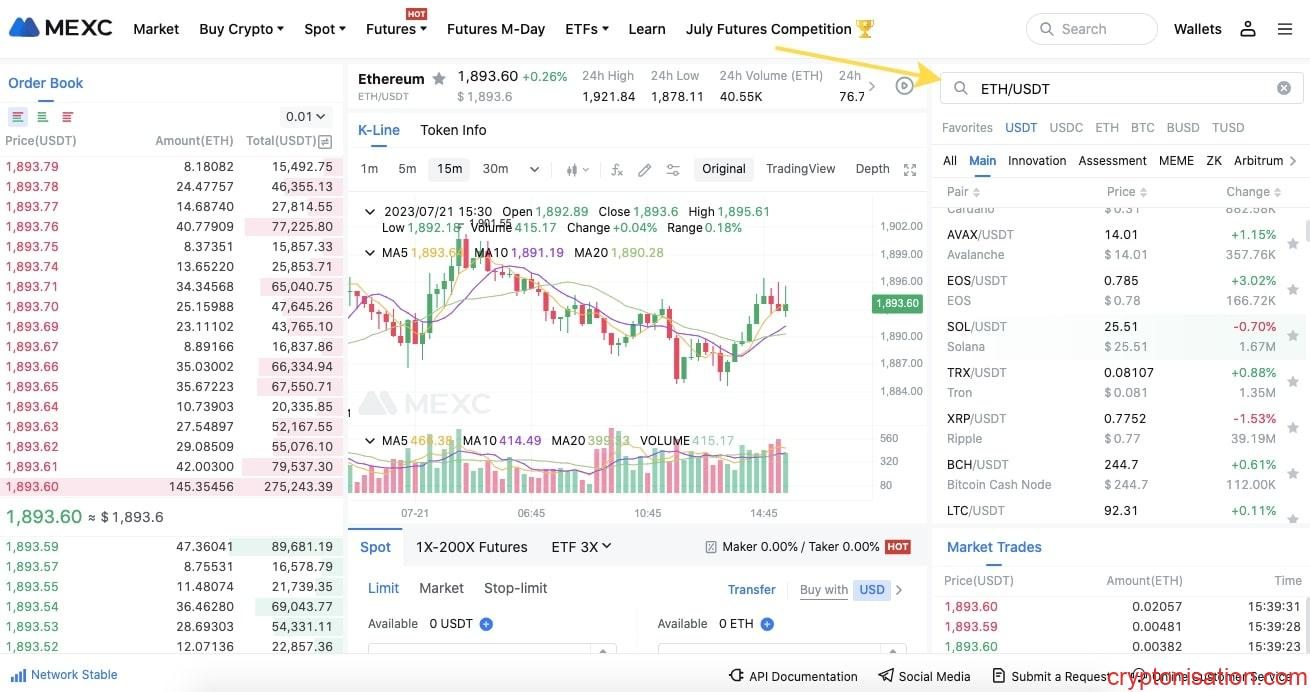Select the Market order type tab

[x=441, y=588]
